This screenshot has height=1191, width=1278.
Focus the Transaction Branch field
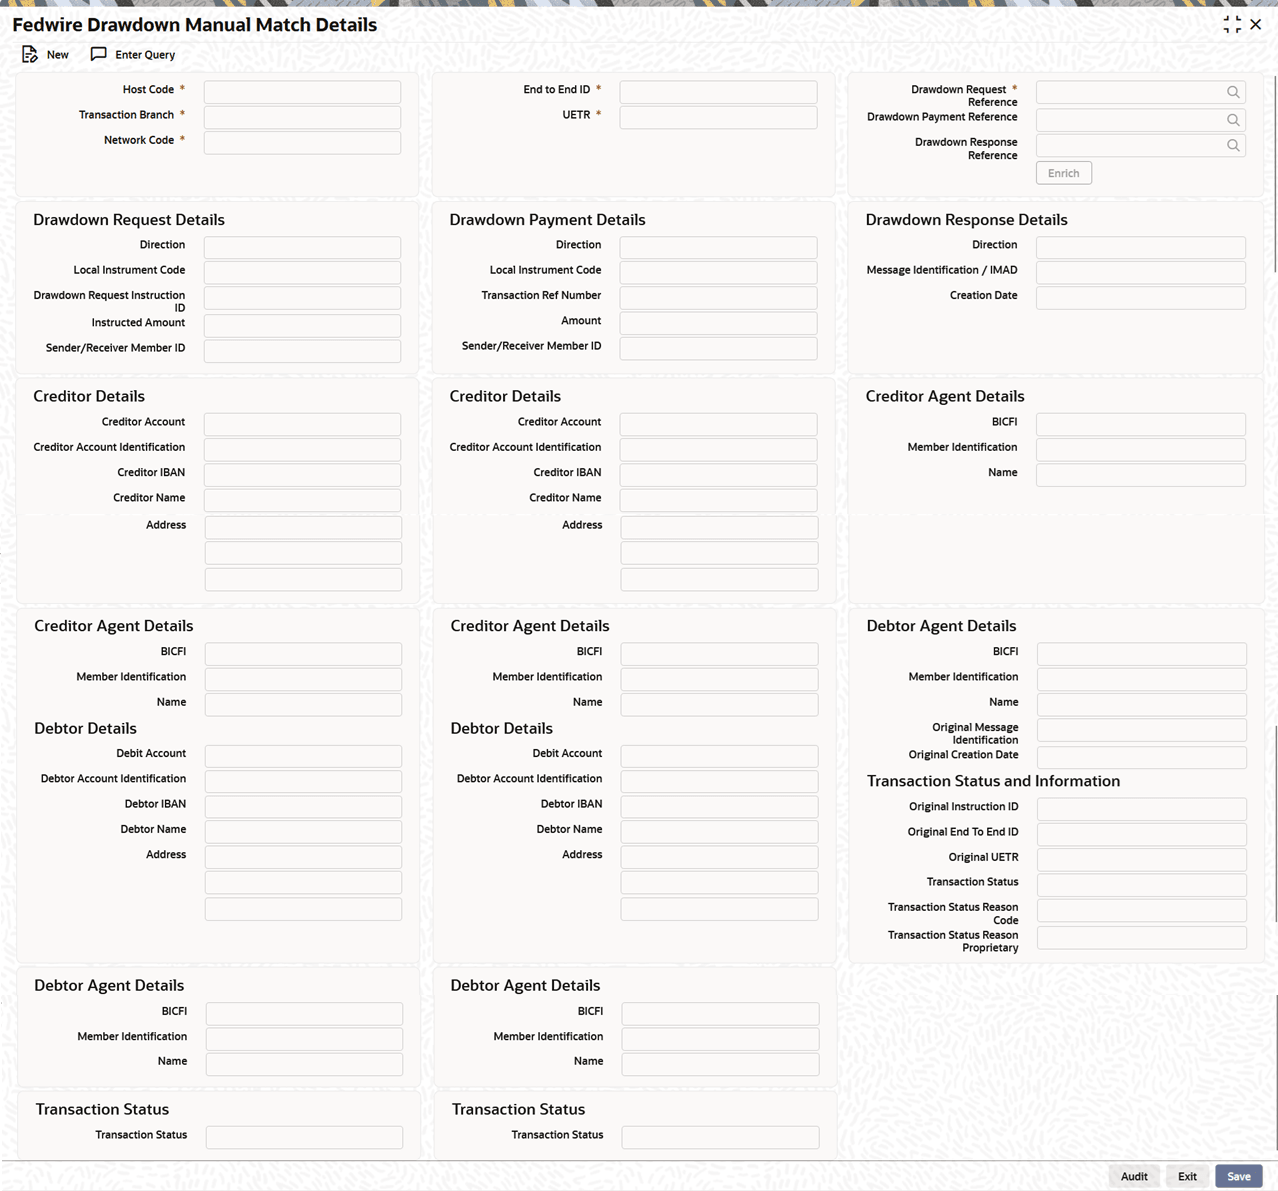pyautogui.click(x=302, y=117)
